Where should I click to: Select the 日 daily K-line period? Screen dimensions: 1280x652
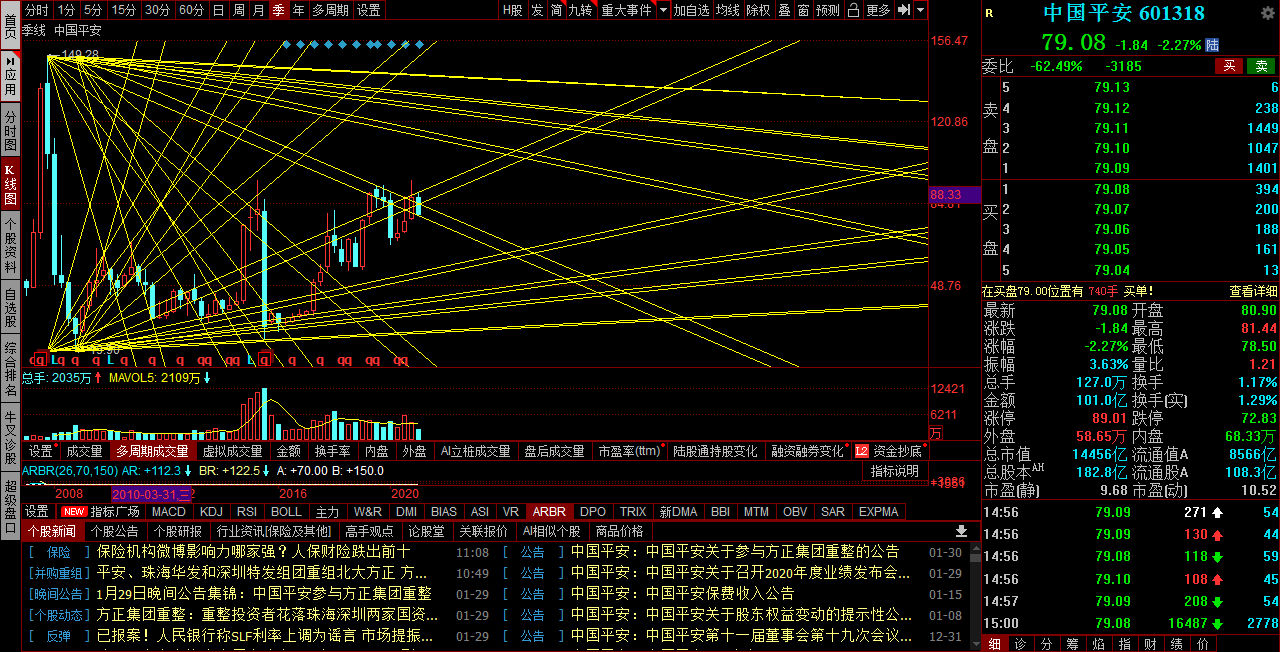coord(218,10)
